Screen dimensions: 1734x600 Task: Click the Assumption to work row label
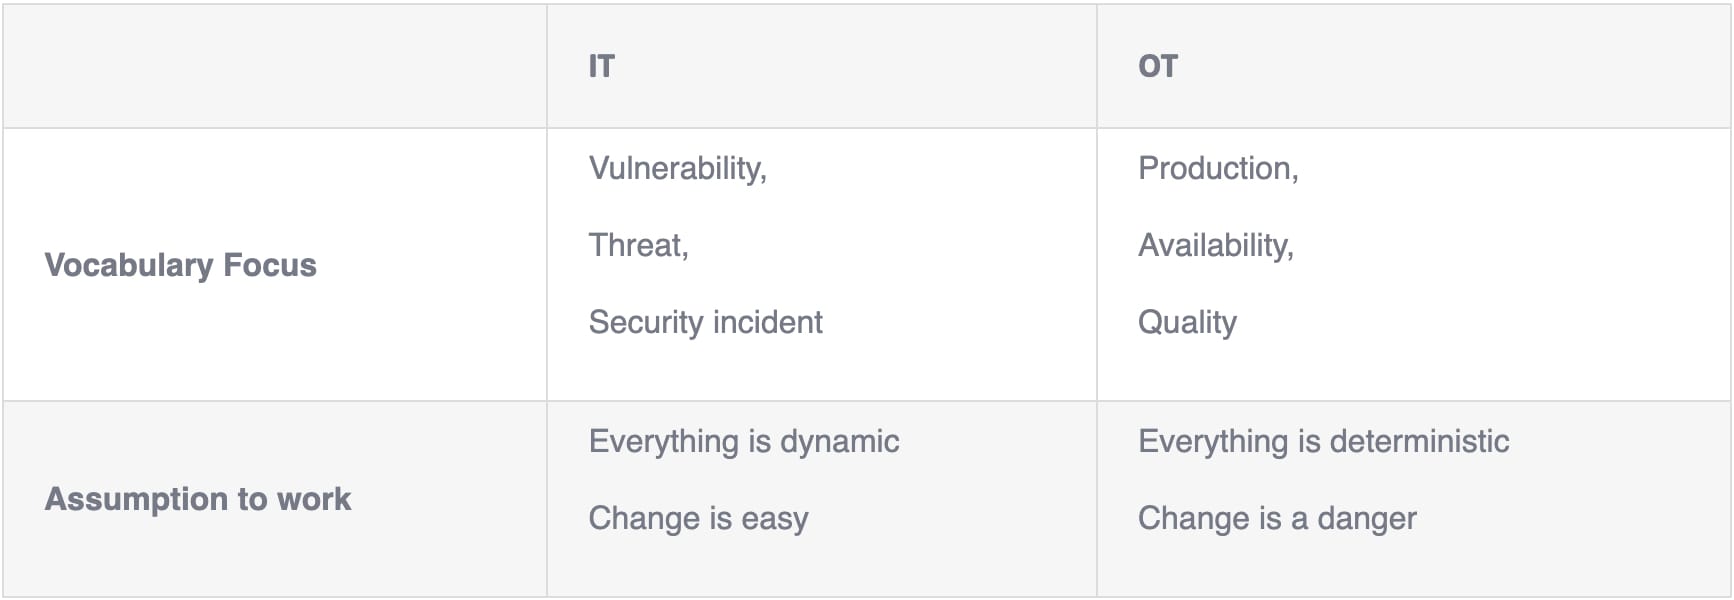click(x=198, y=499)
